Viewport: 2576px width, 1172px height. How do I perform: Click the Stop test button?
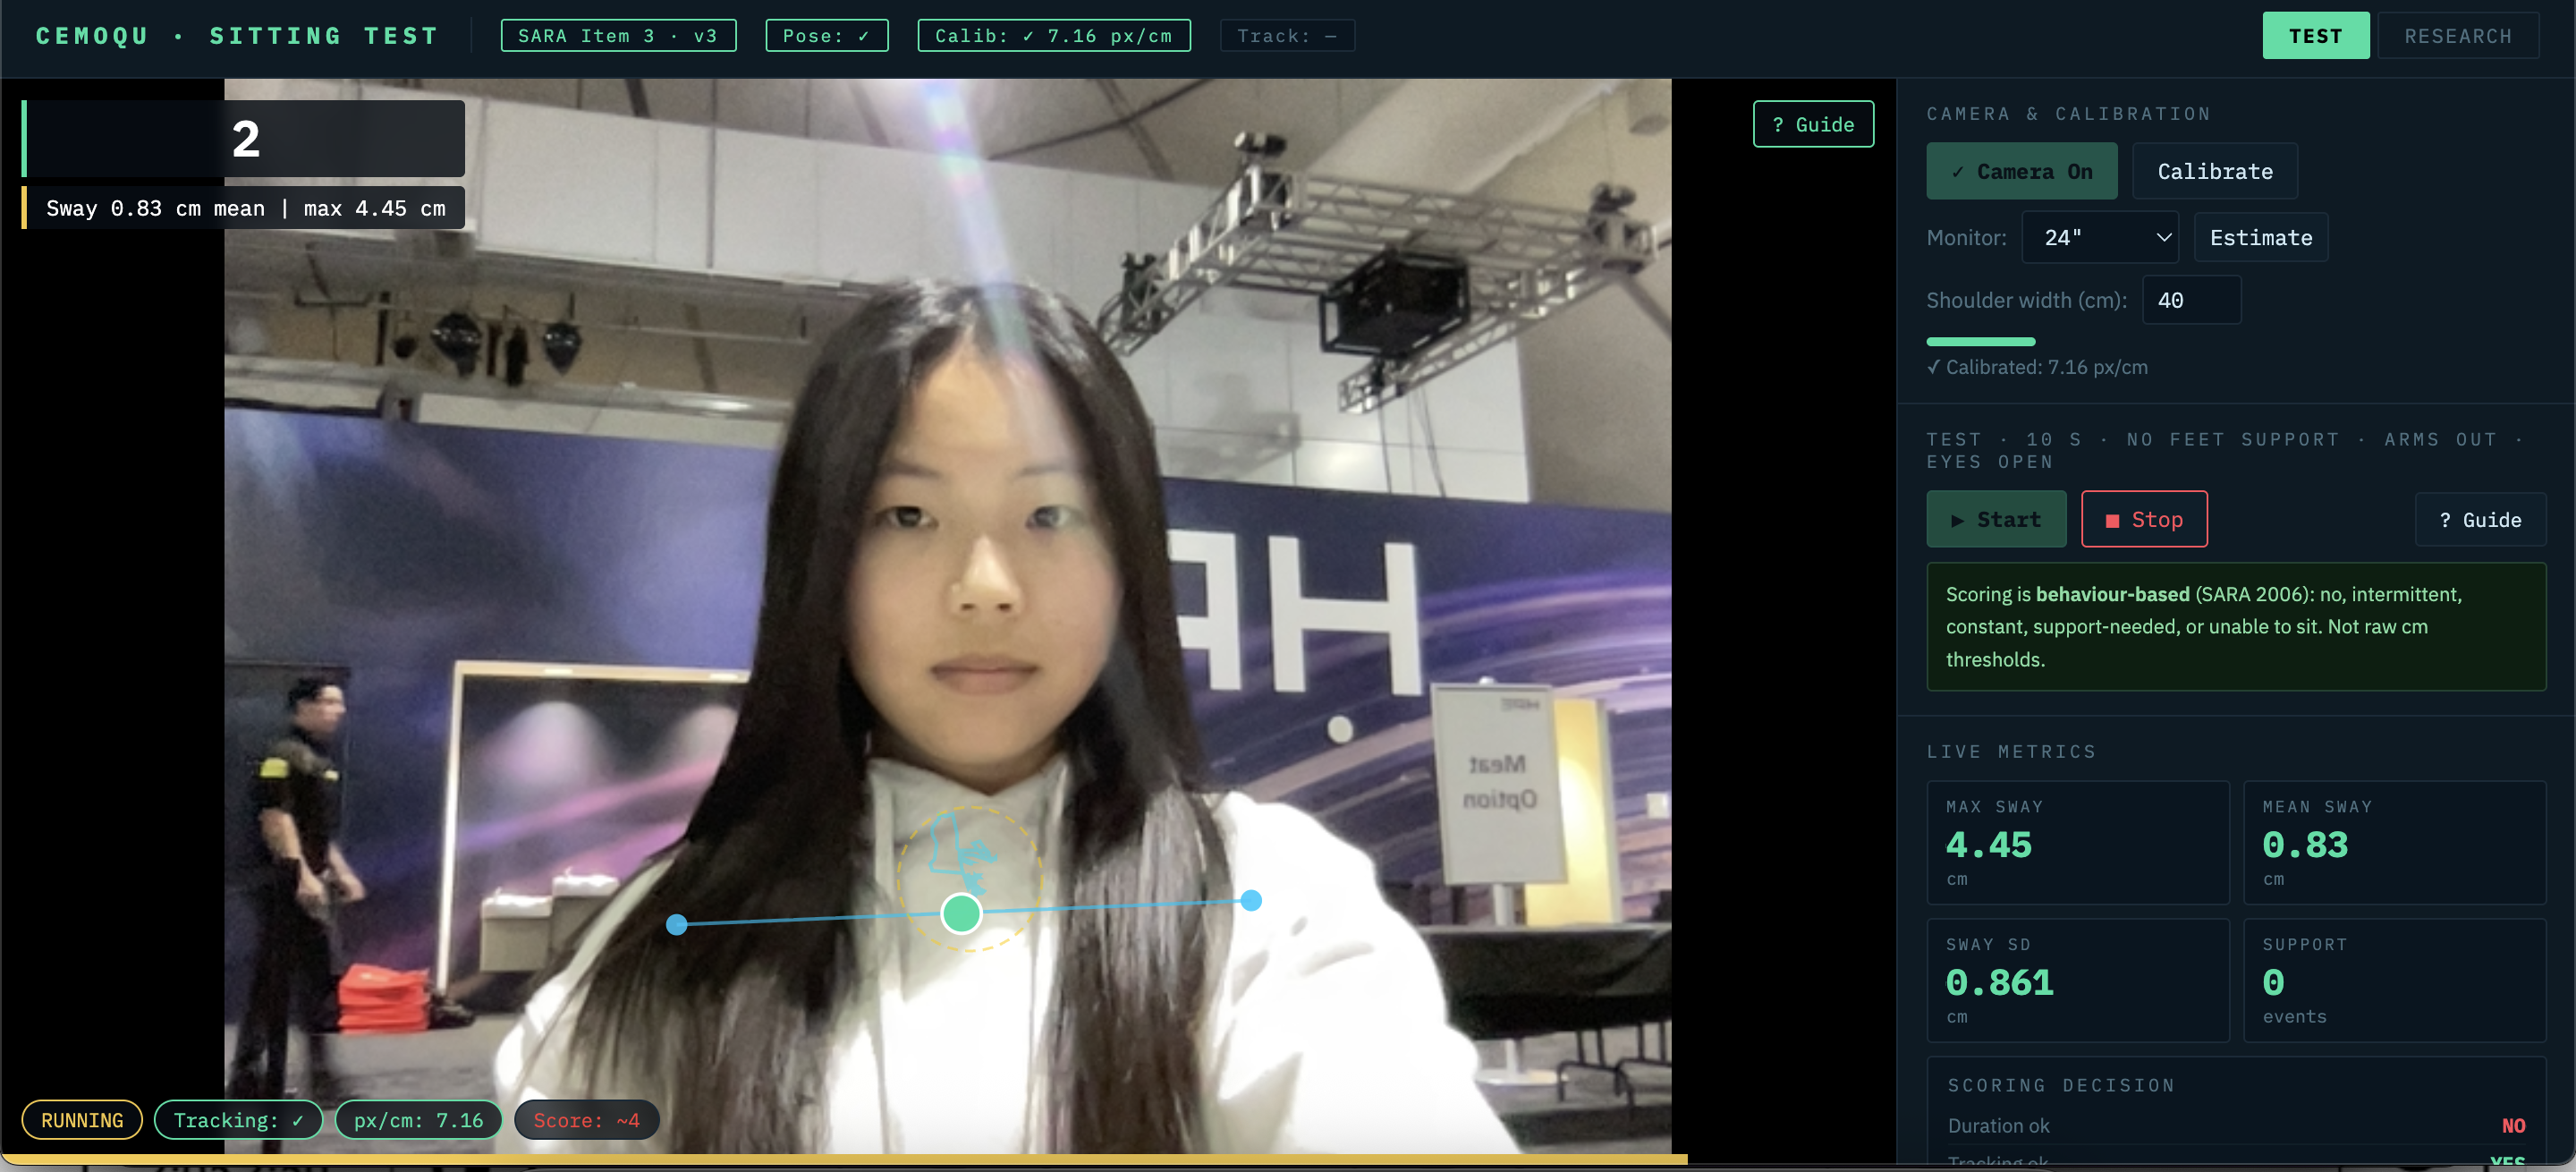coord(2143,519)
